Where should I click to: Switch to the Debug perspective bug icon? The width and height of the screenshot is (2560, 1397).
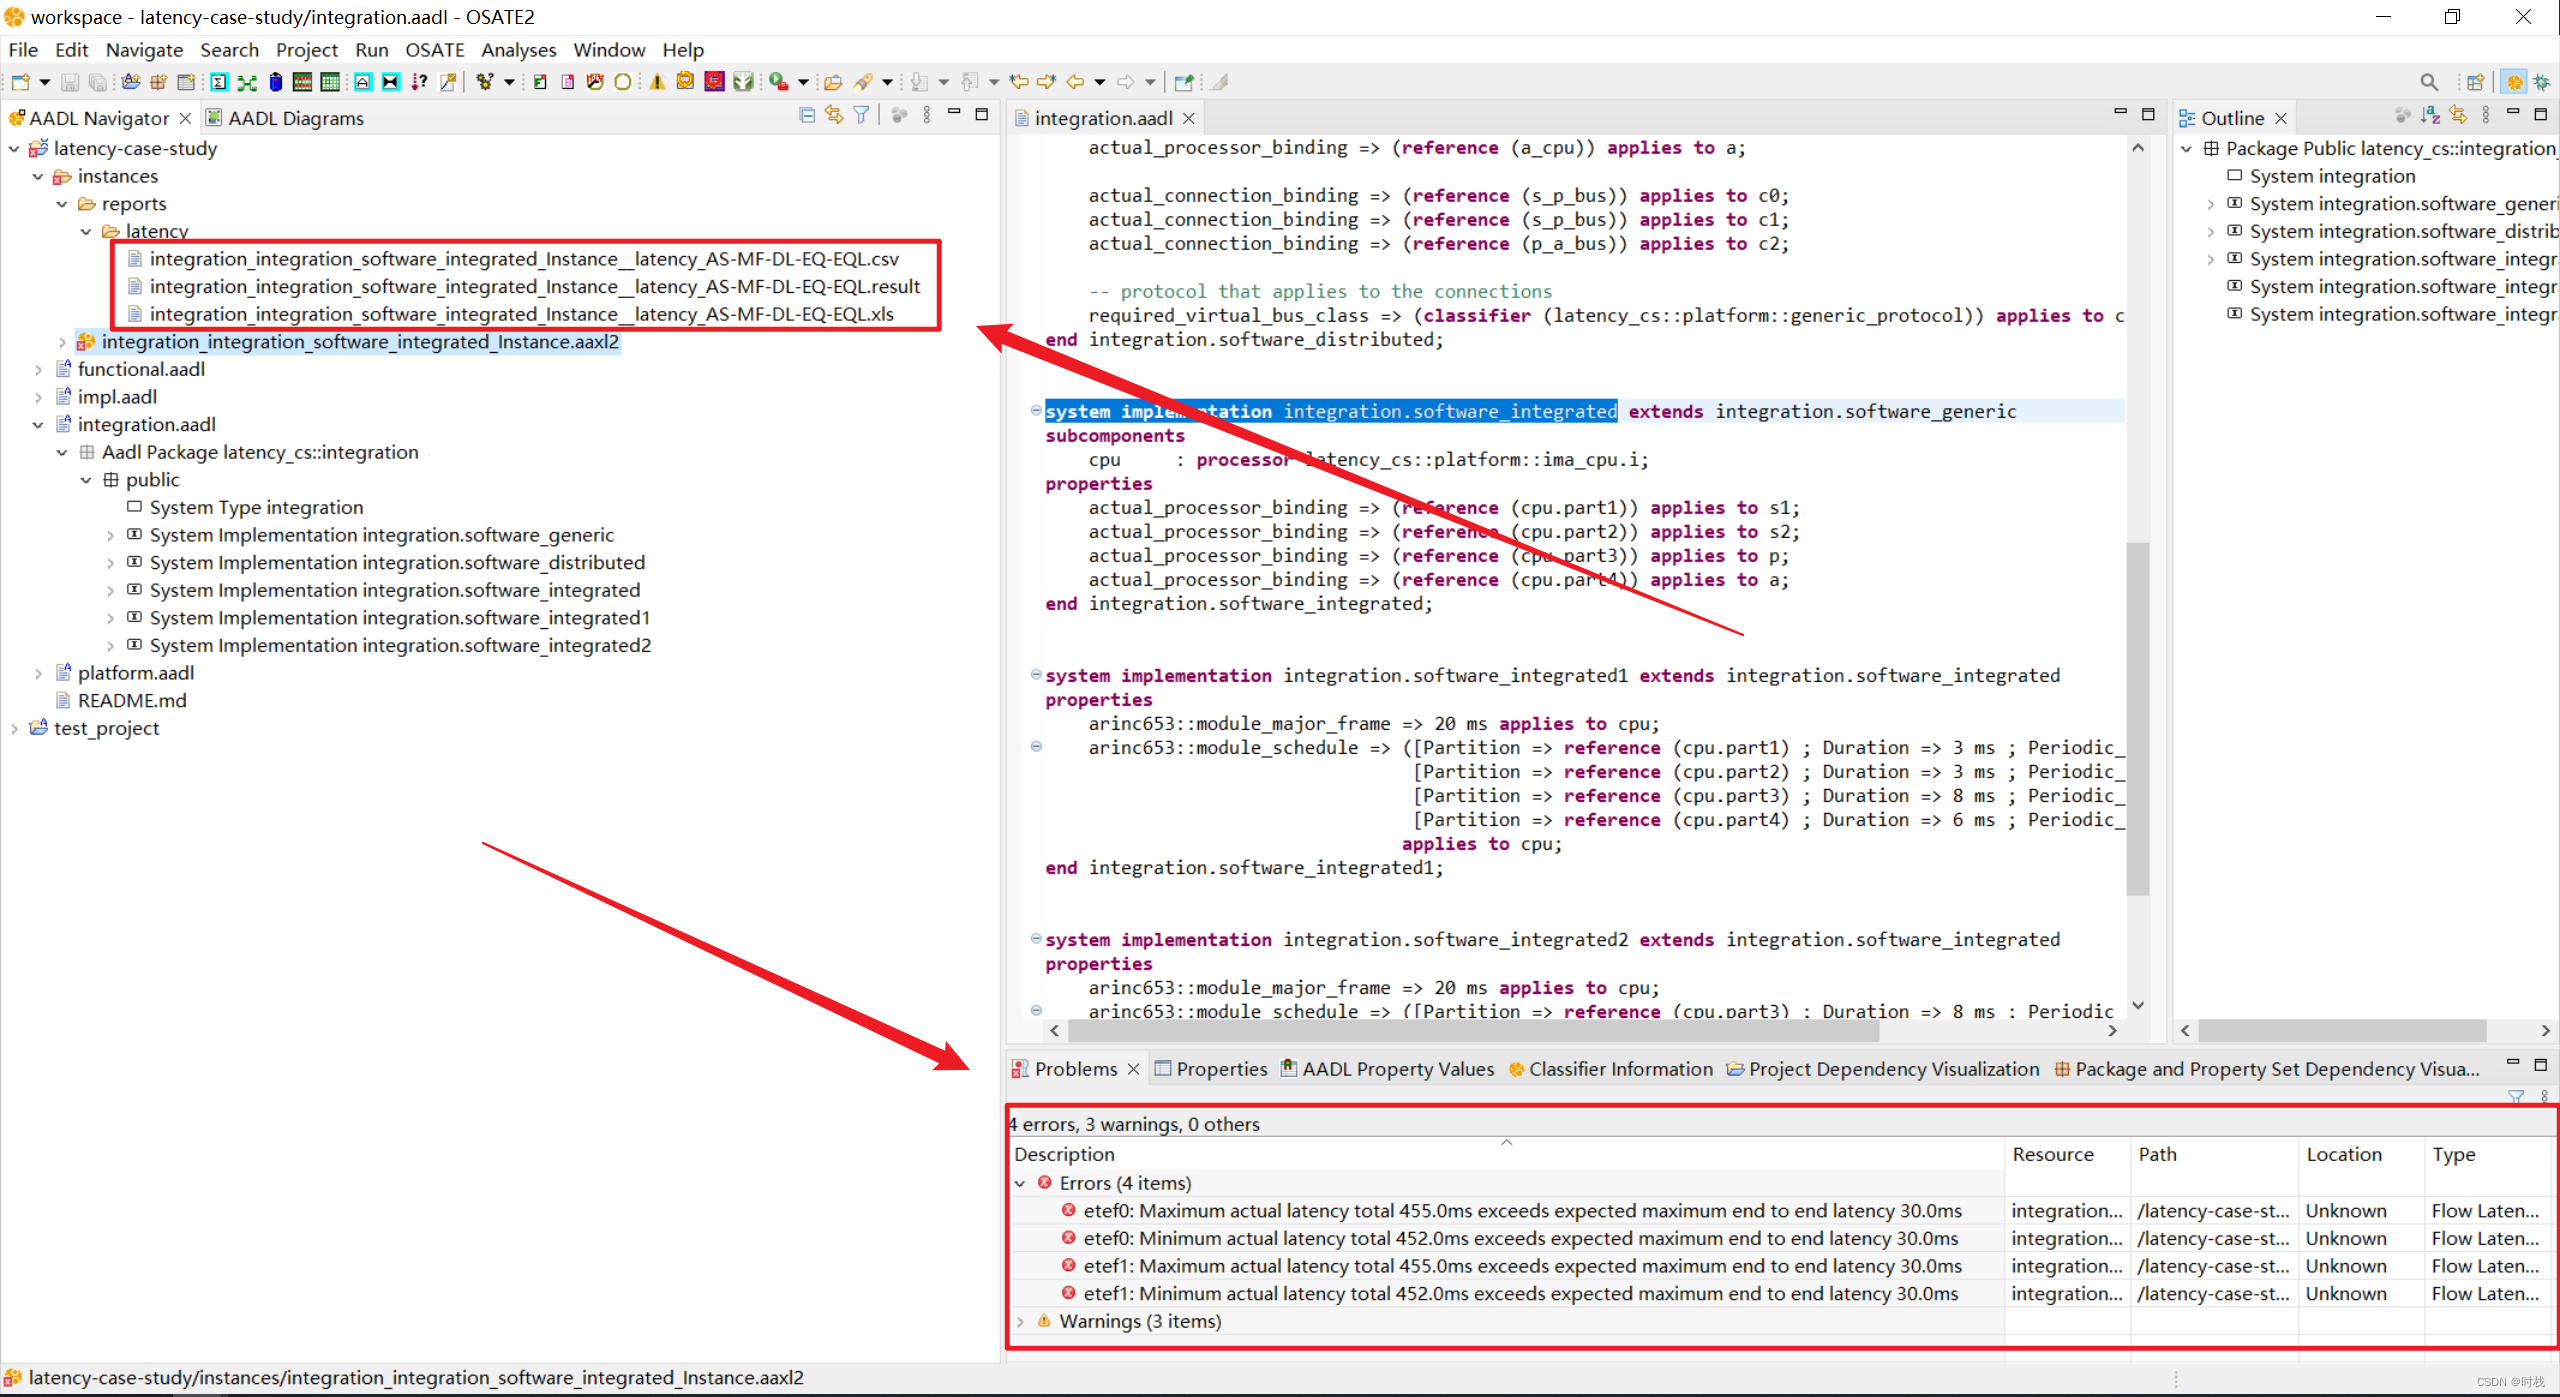coord(2542,82)
